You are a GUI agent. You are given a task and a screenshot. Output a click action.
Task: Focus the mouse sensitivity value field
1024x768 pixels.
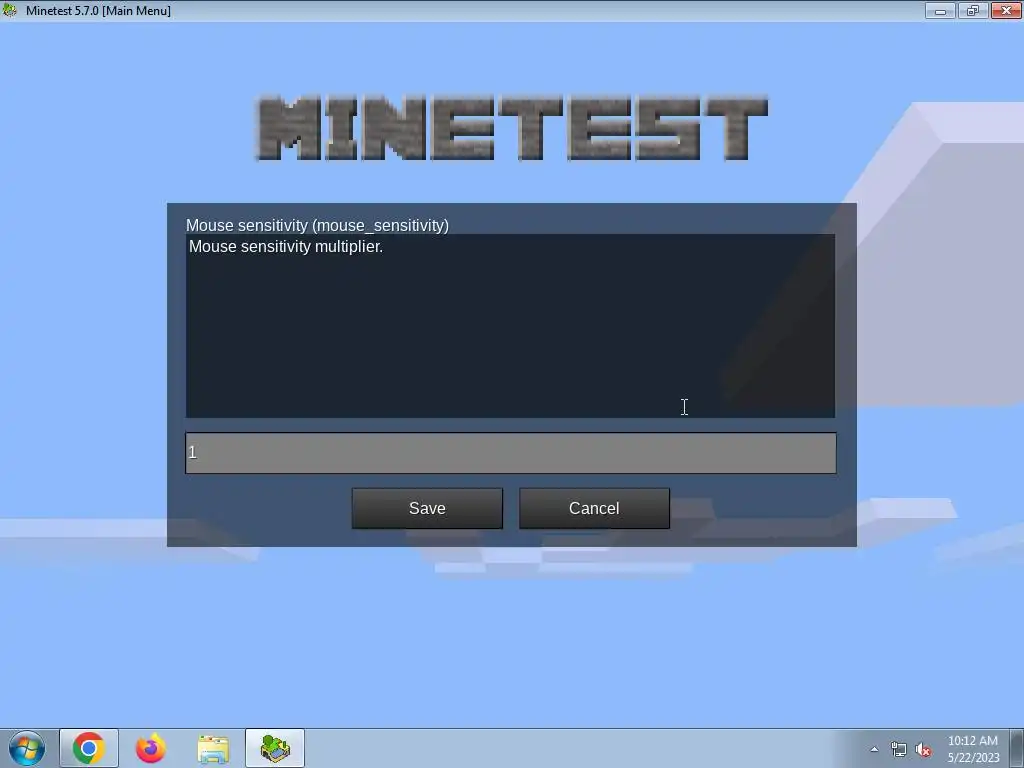click(x=511, y=453)
